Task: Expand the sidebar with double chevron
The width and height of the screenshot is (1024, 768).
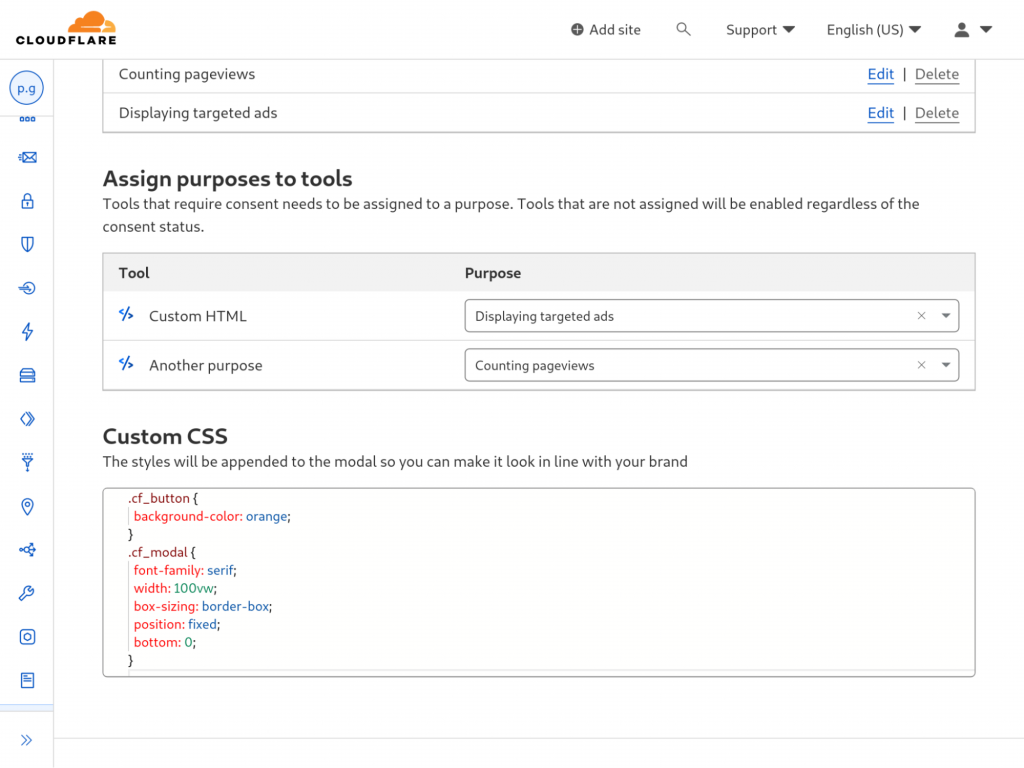Action: [x=27, y=740]
